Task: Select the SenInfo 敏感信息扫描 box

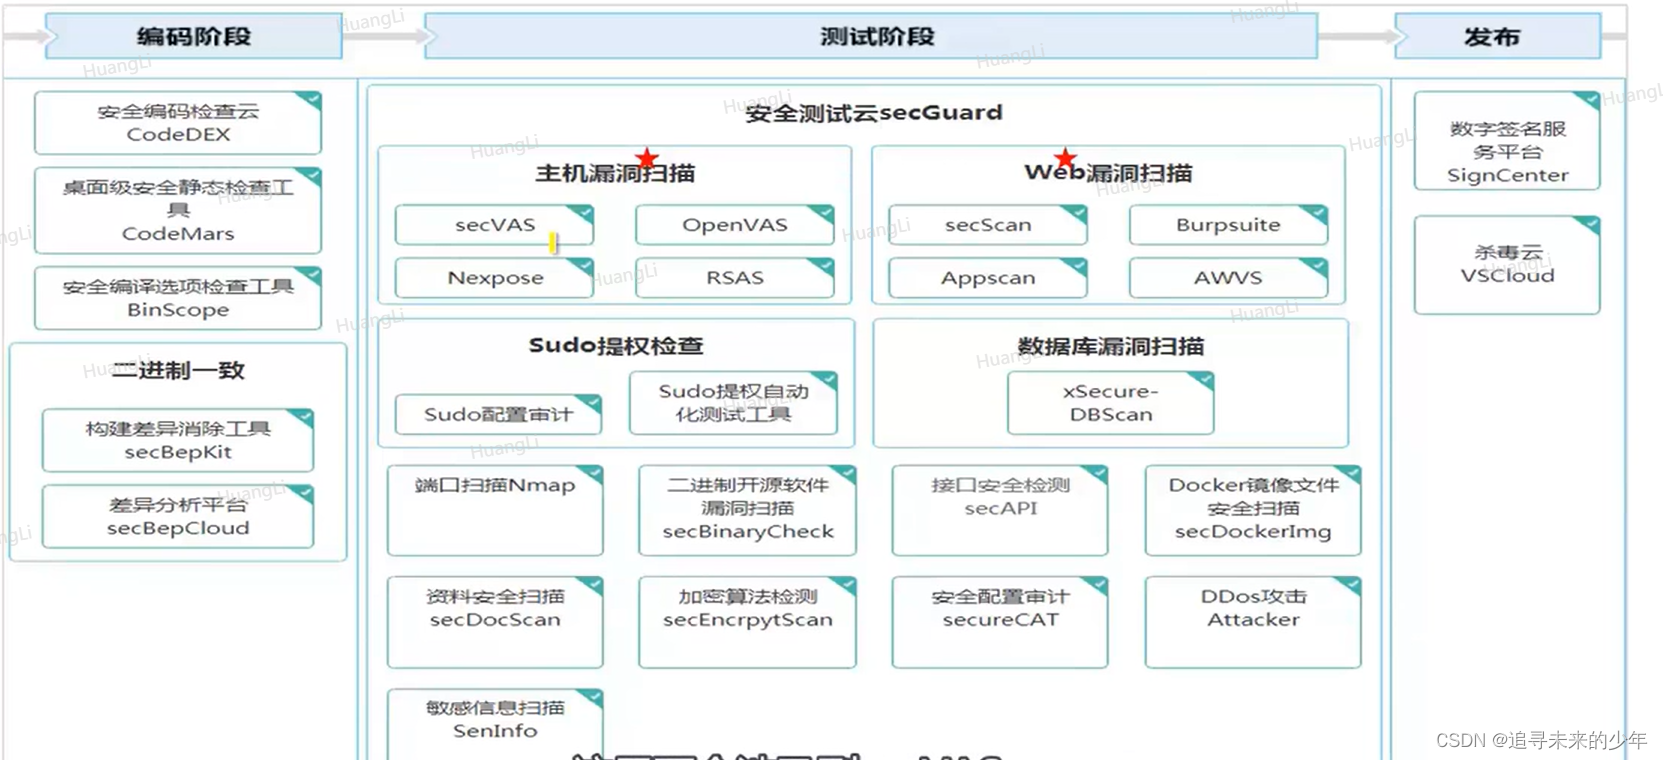Action: point(495,724)
